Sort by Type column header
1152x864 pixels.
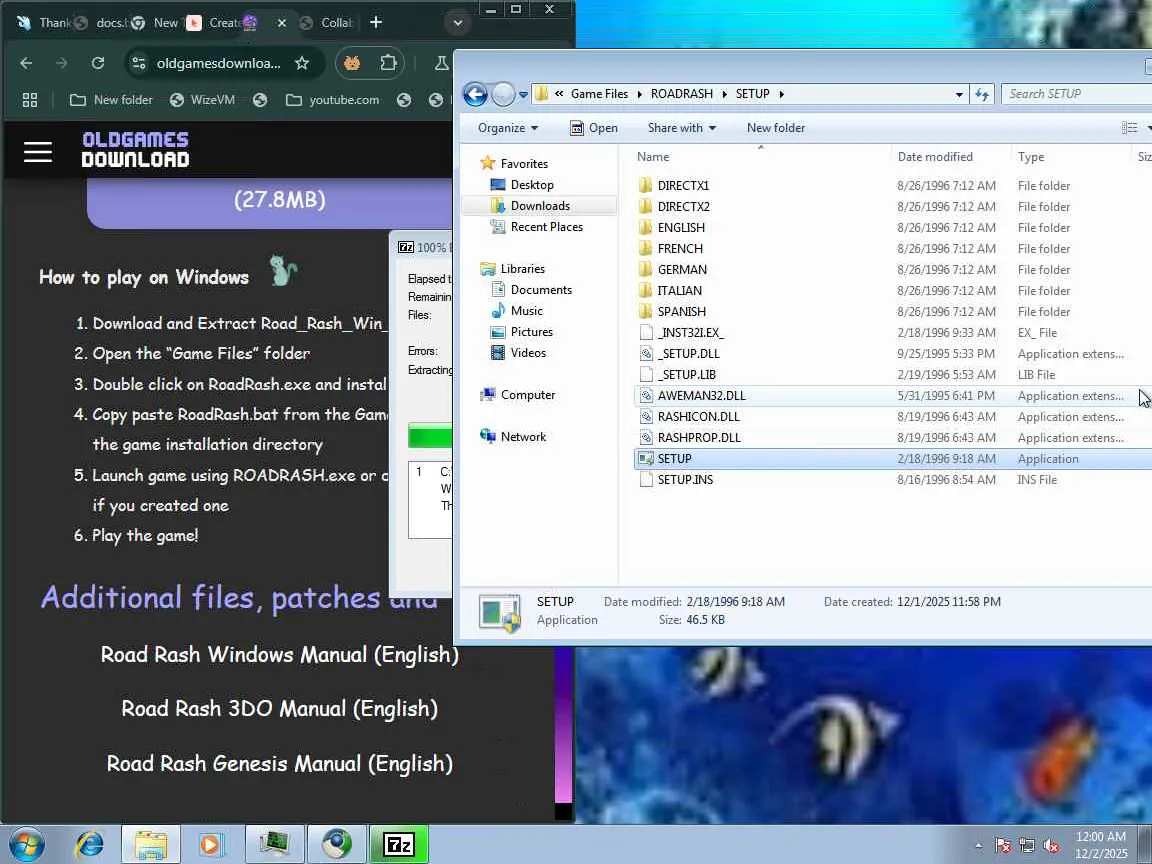(1071, 156)
